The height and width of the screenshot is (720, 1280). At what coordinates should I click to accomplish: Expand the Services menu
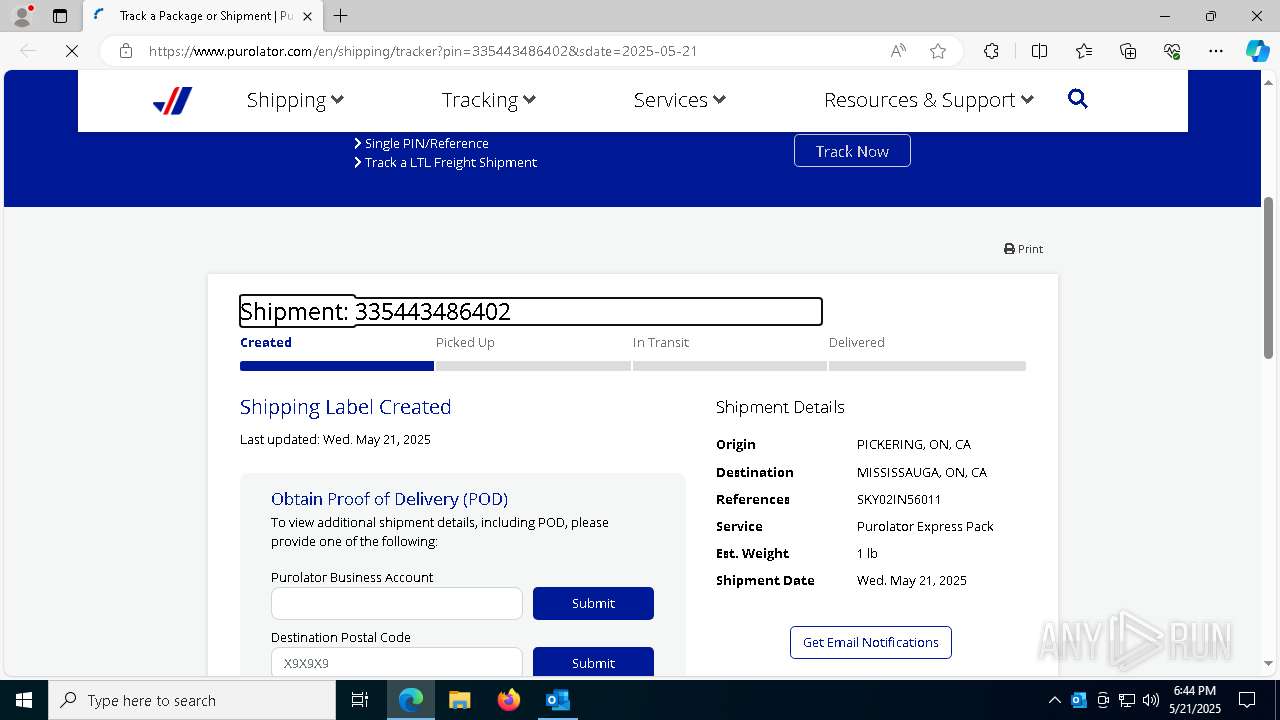(x=680, y=100)
